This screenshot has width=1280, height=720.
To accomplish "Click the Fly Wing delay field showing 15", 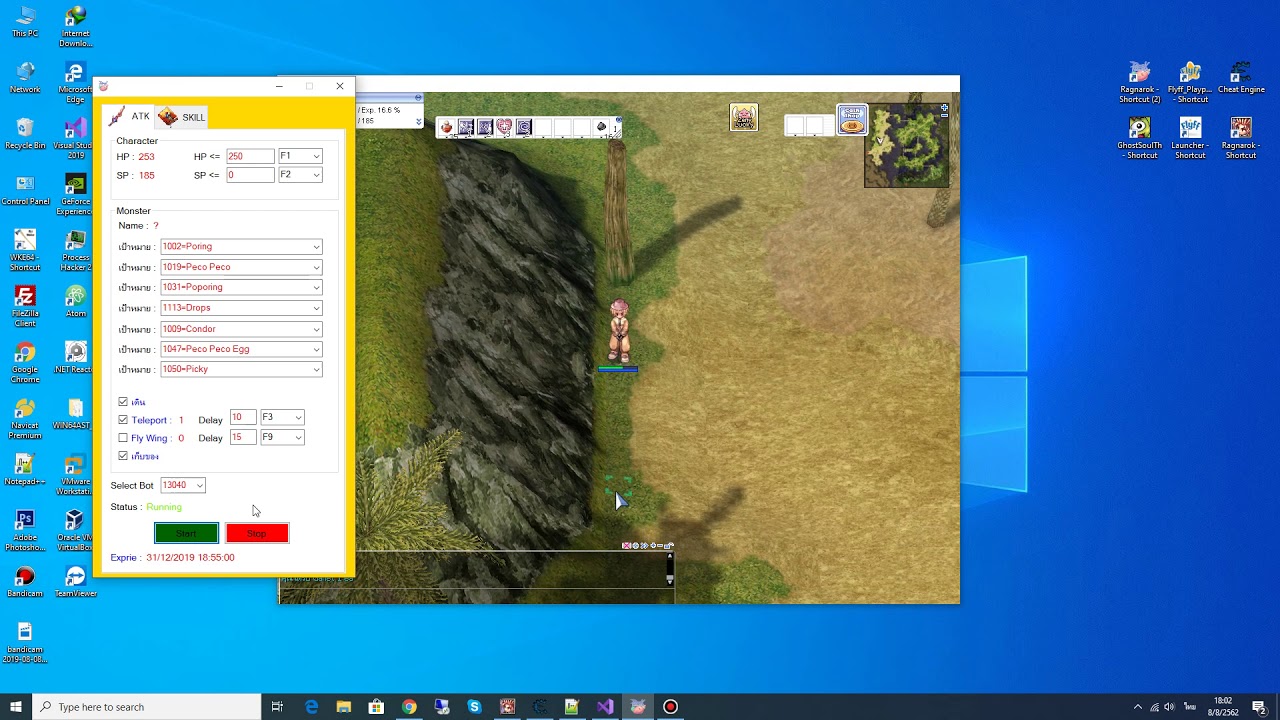I will 242,437.
